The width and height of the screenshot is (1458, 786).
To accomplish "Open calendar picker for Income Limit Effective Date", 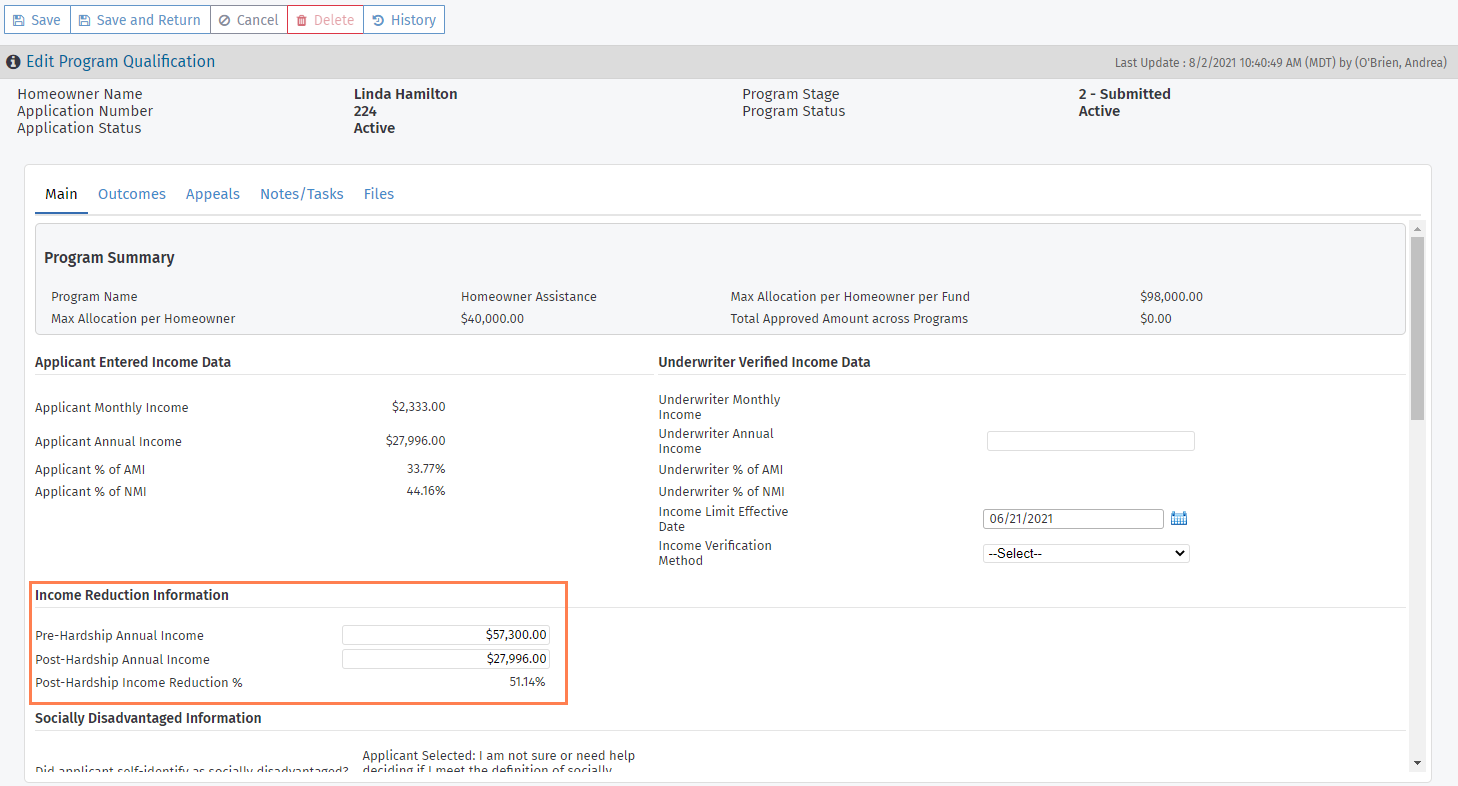I will [x=1179, y=519].
